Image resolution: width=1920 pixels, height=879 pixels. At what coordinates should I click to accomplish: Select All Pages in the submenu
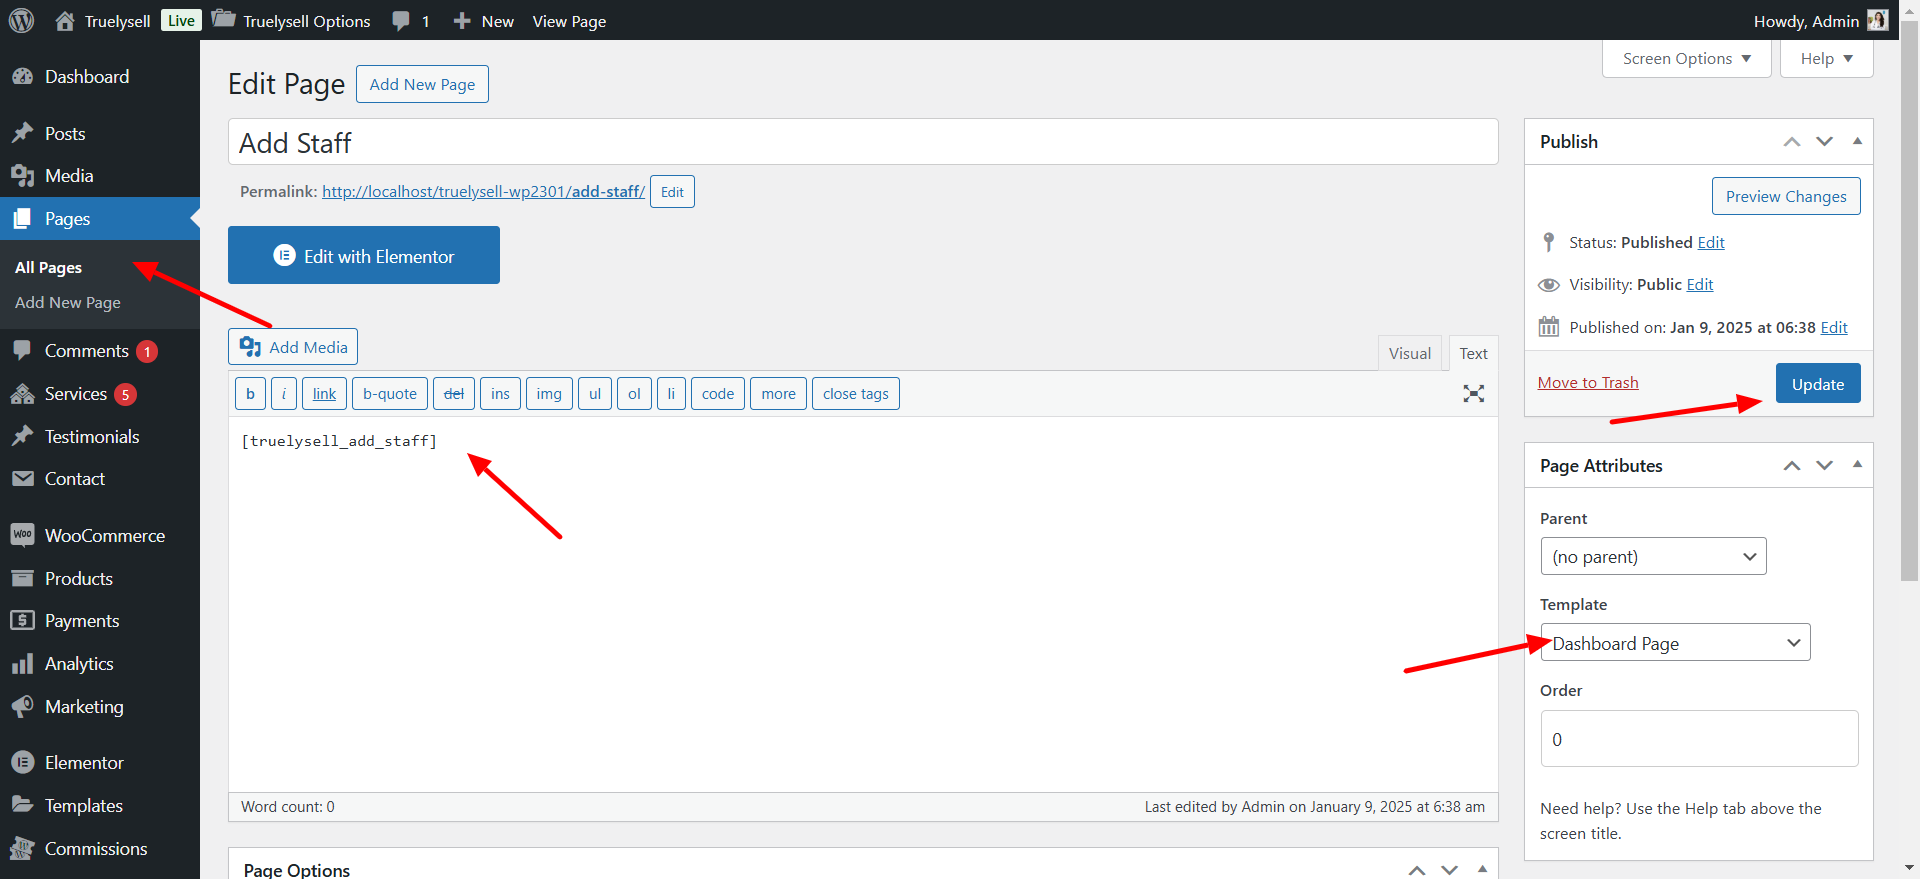pyautogui.click(x=49, y=268)
